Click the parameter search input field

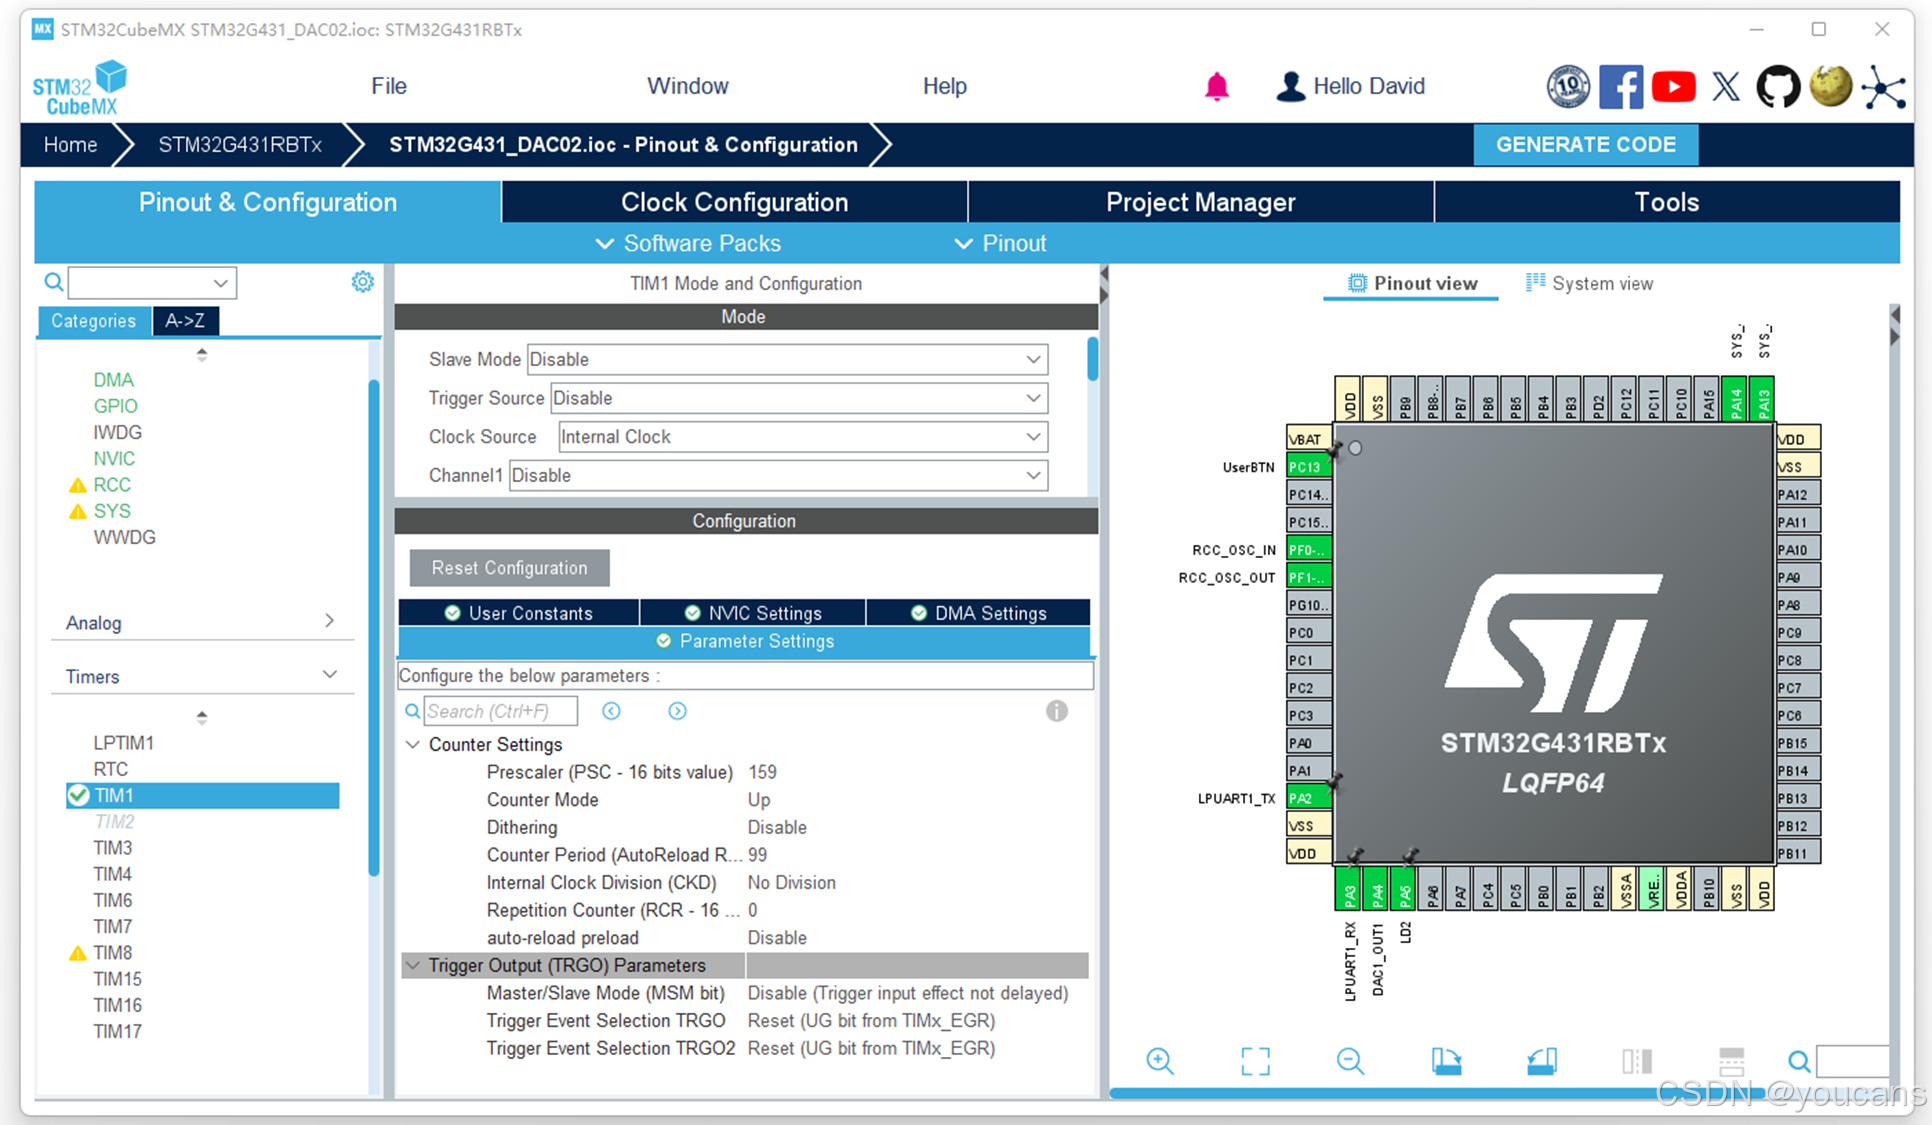pyautogui.click(x=500, y=711)
